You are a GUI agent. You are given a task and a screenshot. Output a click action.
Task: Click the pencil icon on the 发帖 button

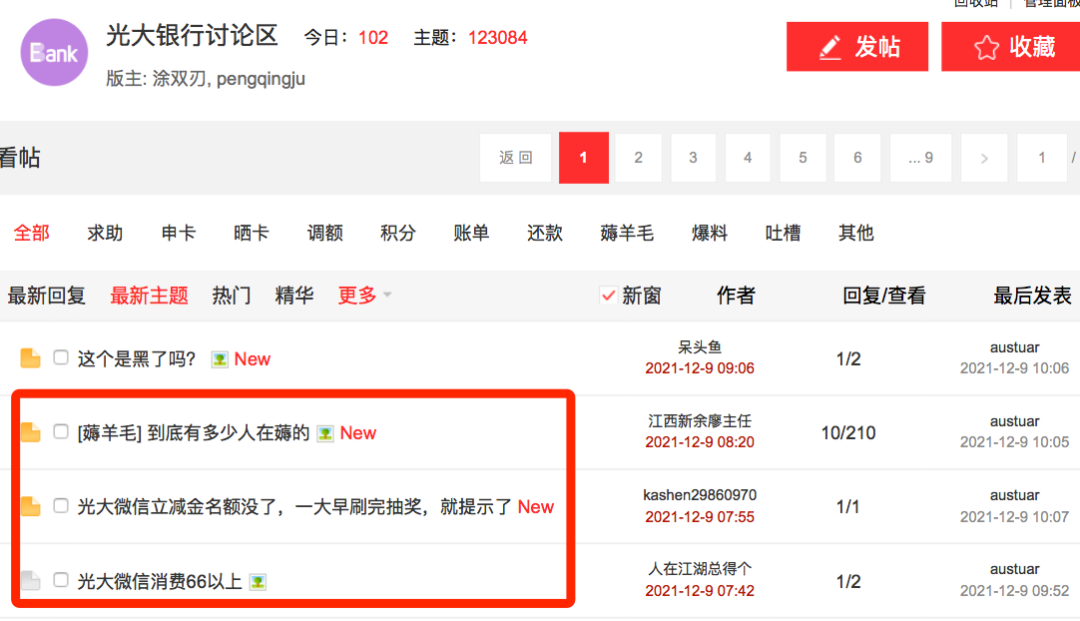pos(830,48)
